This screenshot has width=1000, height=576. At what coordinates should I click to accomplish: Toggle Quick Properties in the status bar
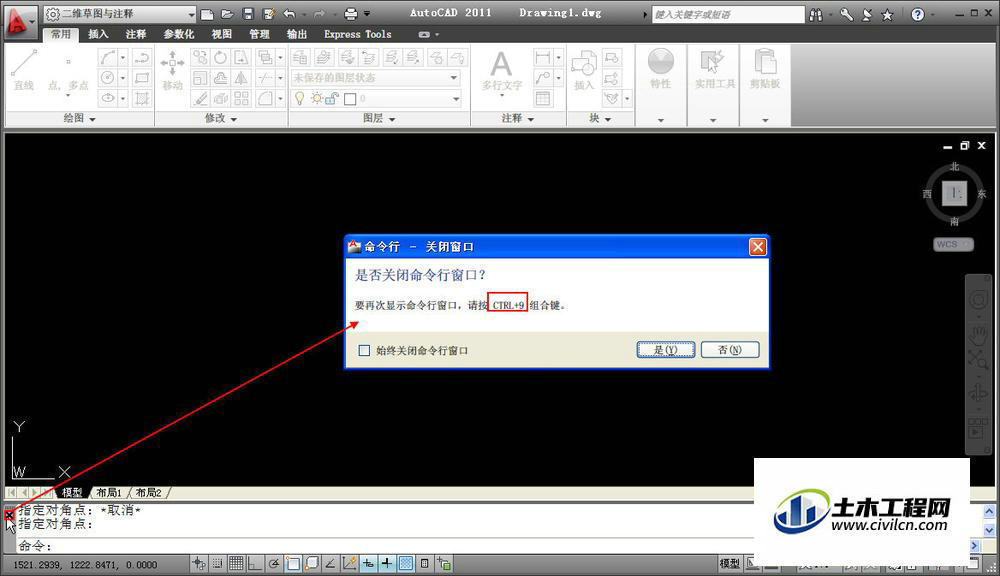click(425, 563)
